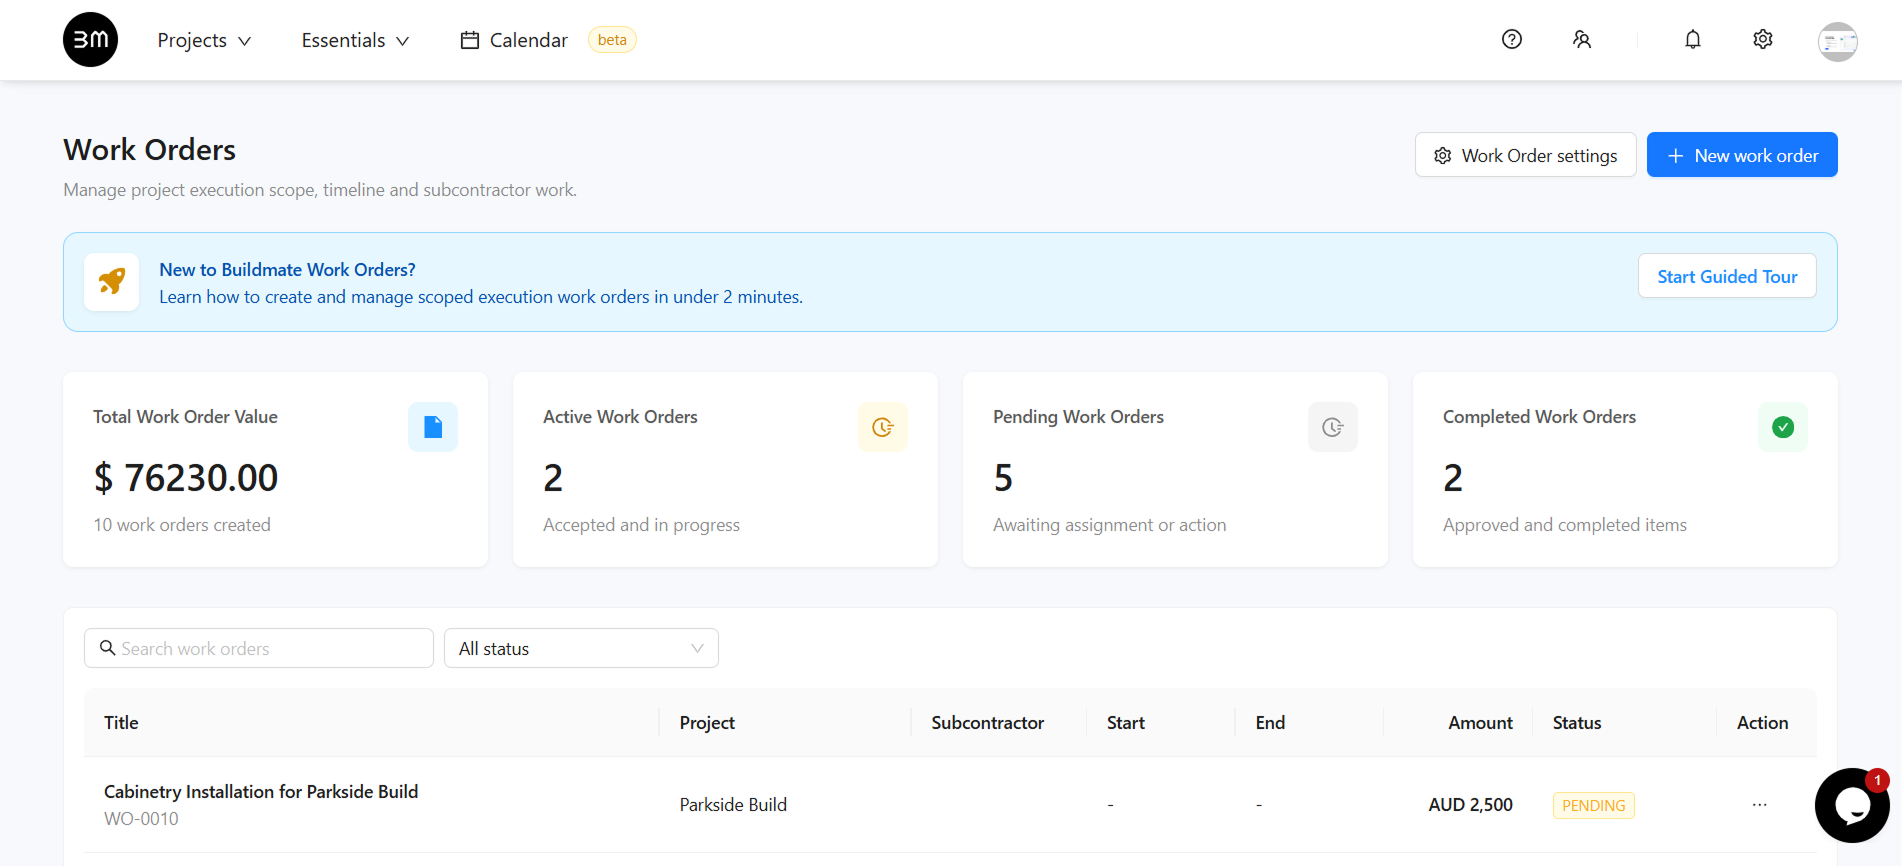The width and height of the screenshot is (1902, 866).
Task: Open Cabinetry Installation for Parkside Build work order
Action: (x=261, y=791)
